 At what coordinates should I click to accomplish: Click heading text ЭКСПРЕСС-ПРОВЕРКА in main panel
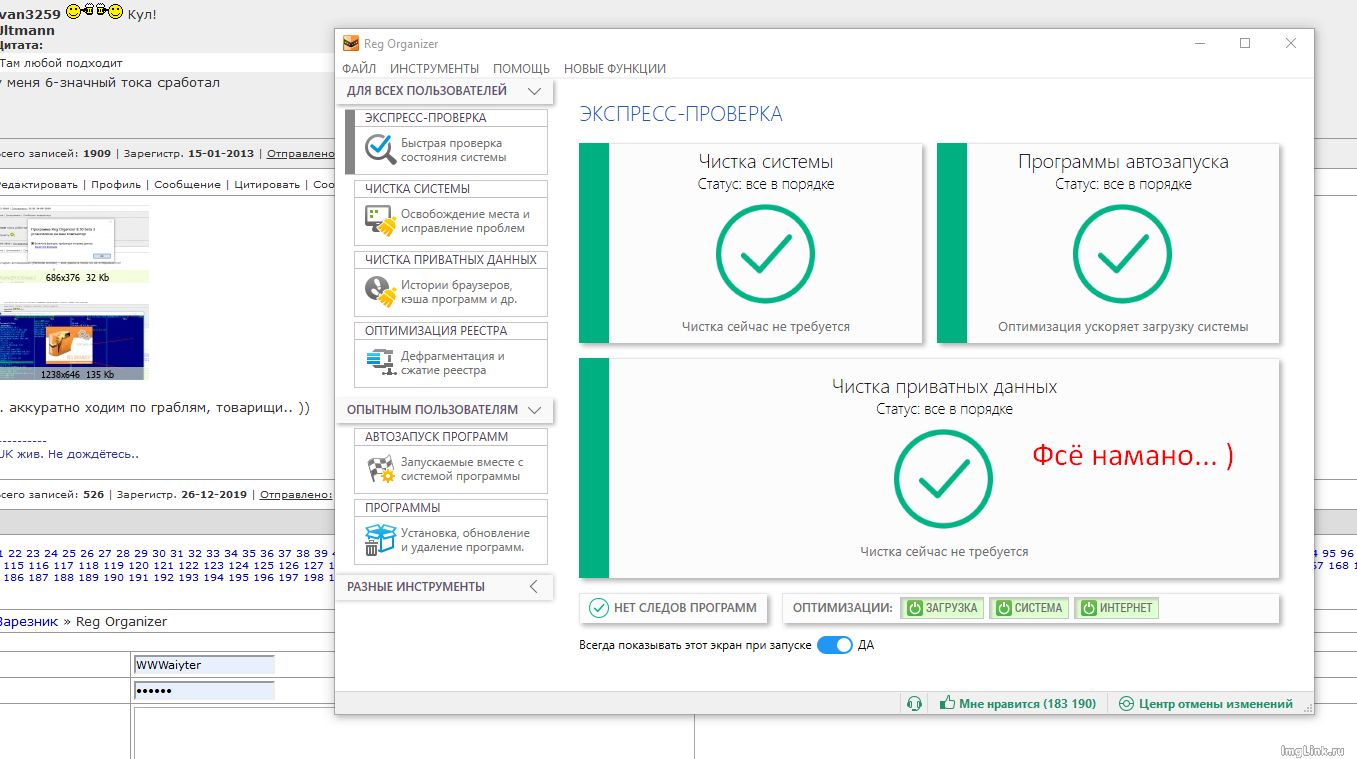pyautogui.click(x=680, y=114)
